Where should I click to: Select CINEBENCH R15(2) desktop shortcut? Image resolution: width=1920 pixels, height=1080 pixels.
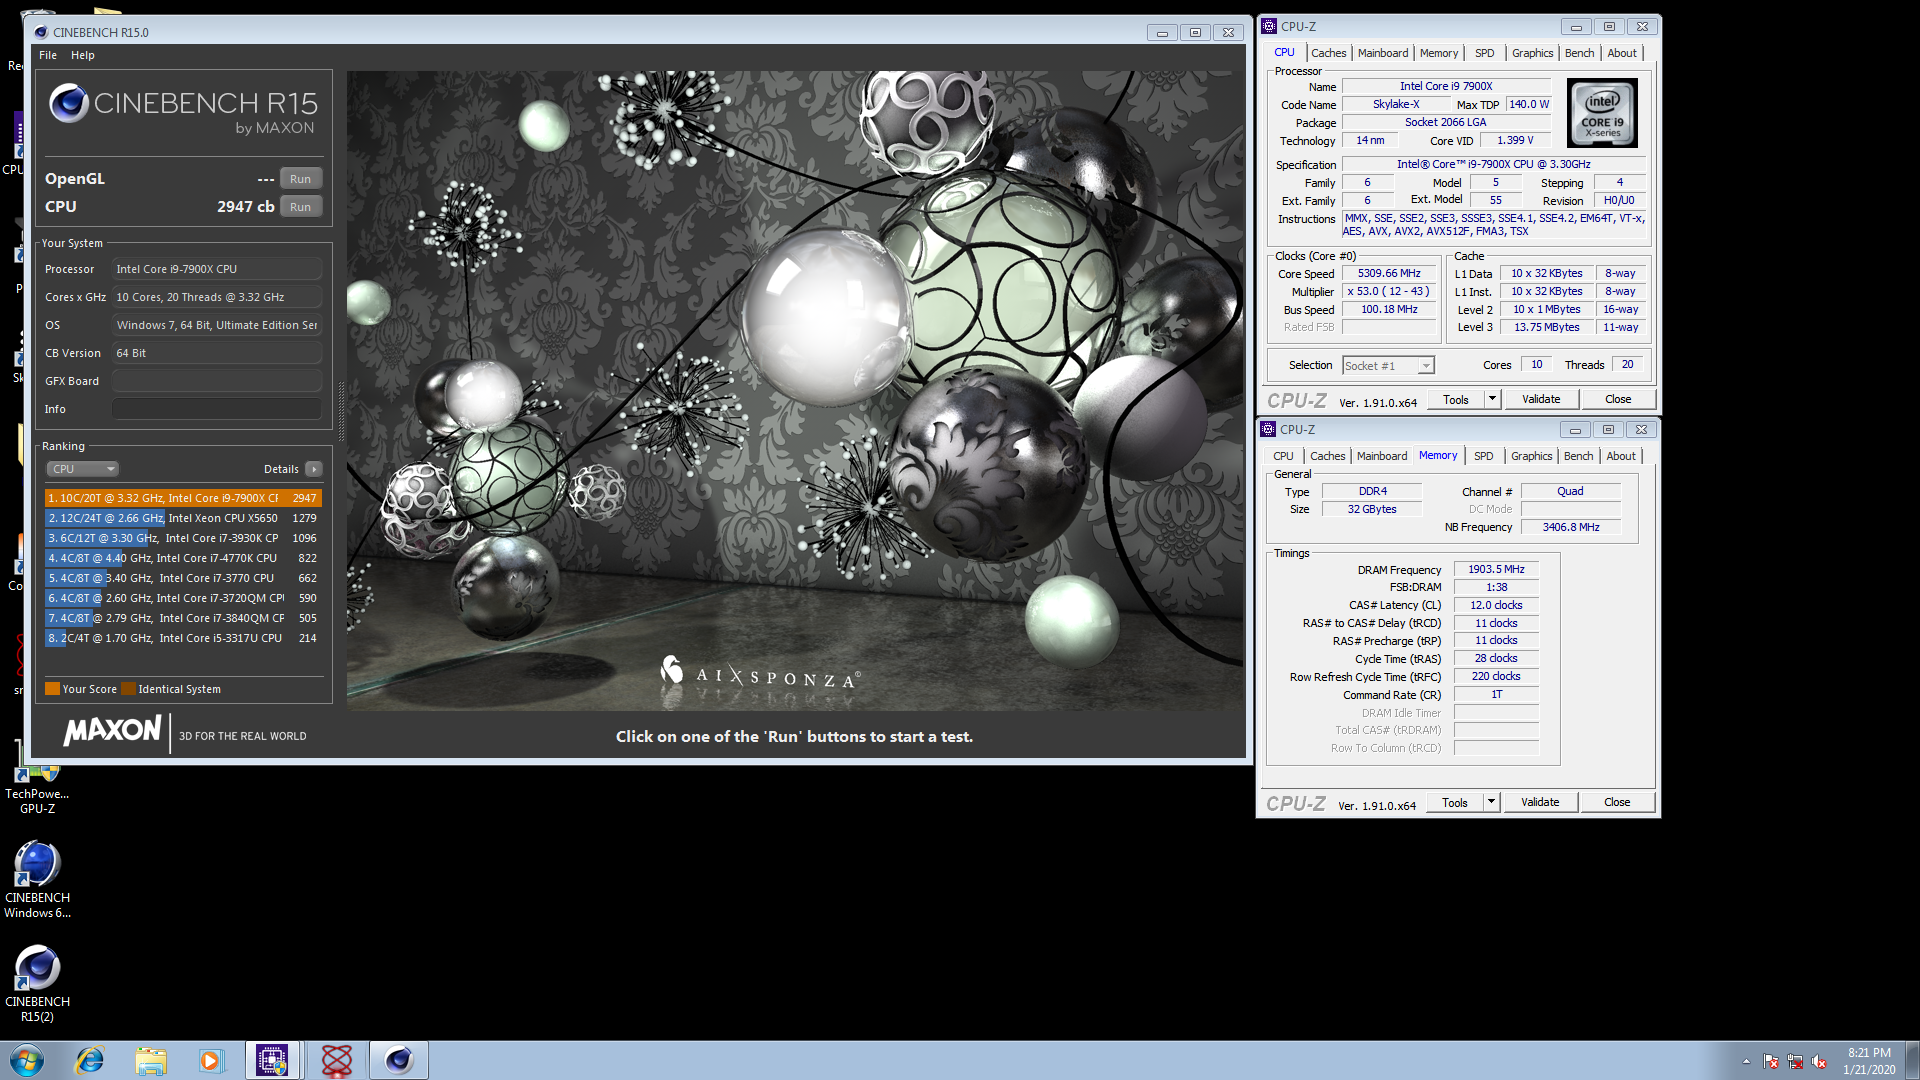pos(37,984)
